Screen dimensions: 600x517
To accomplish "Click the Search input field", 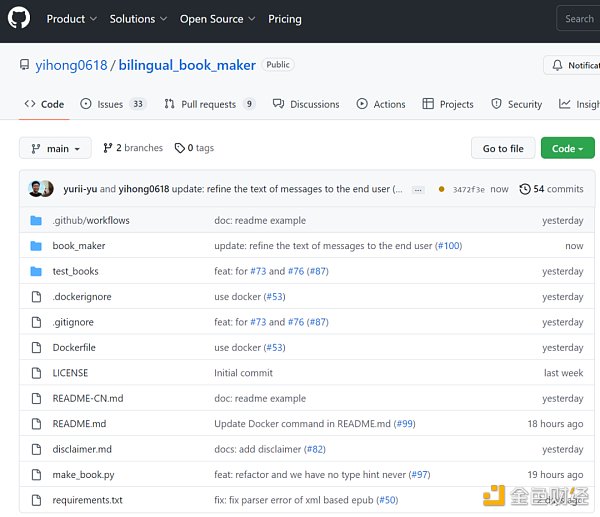I will click(578, 19).
